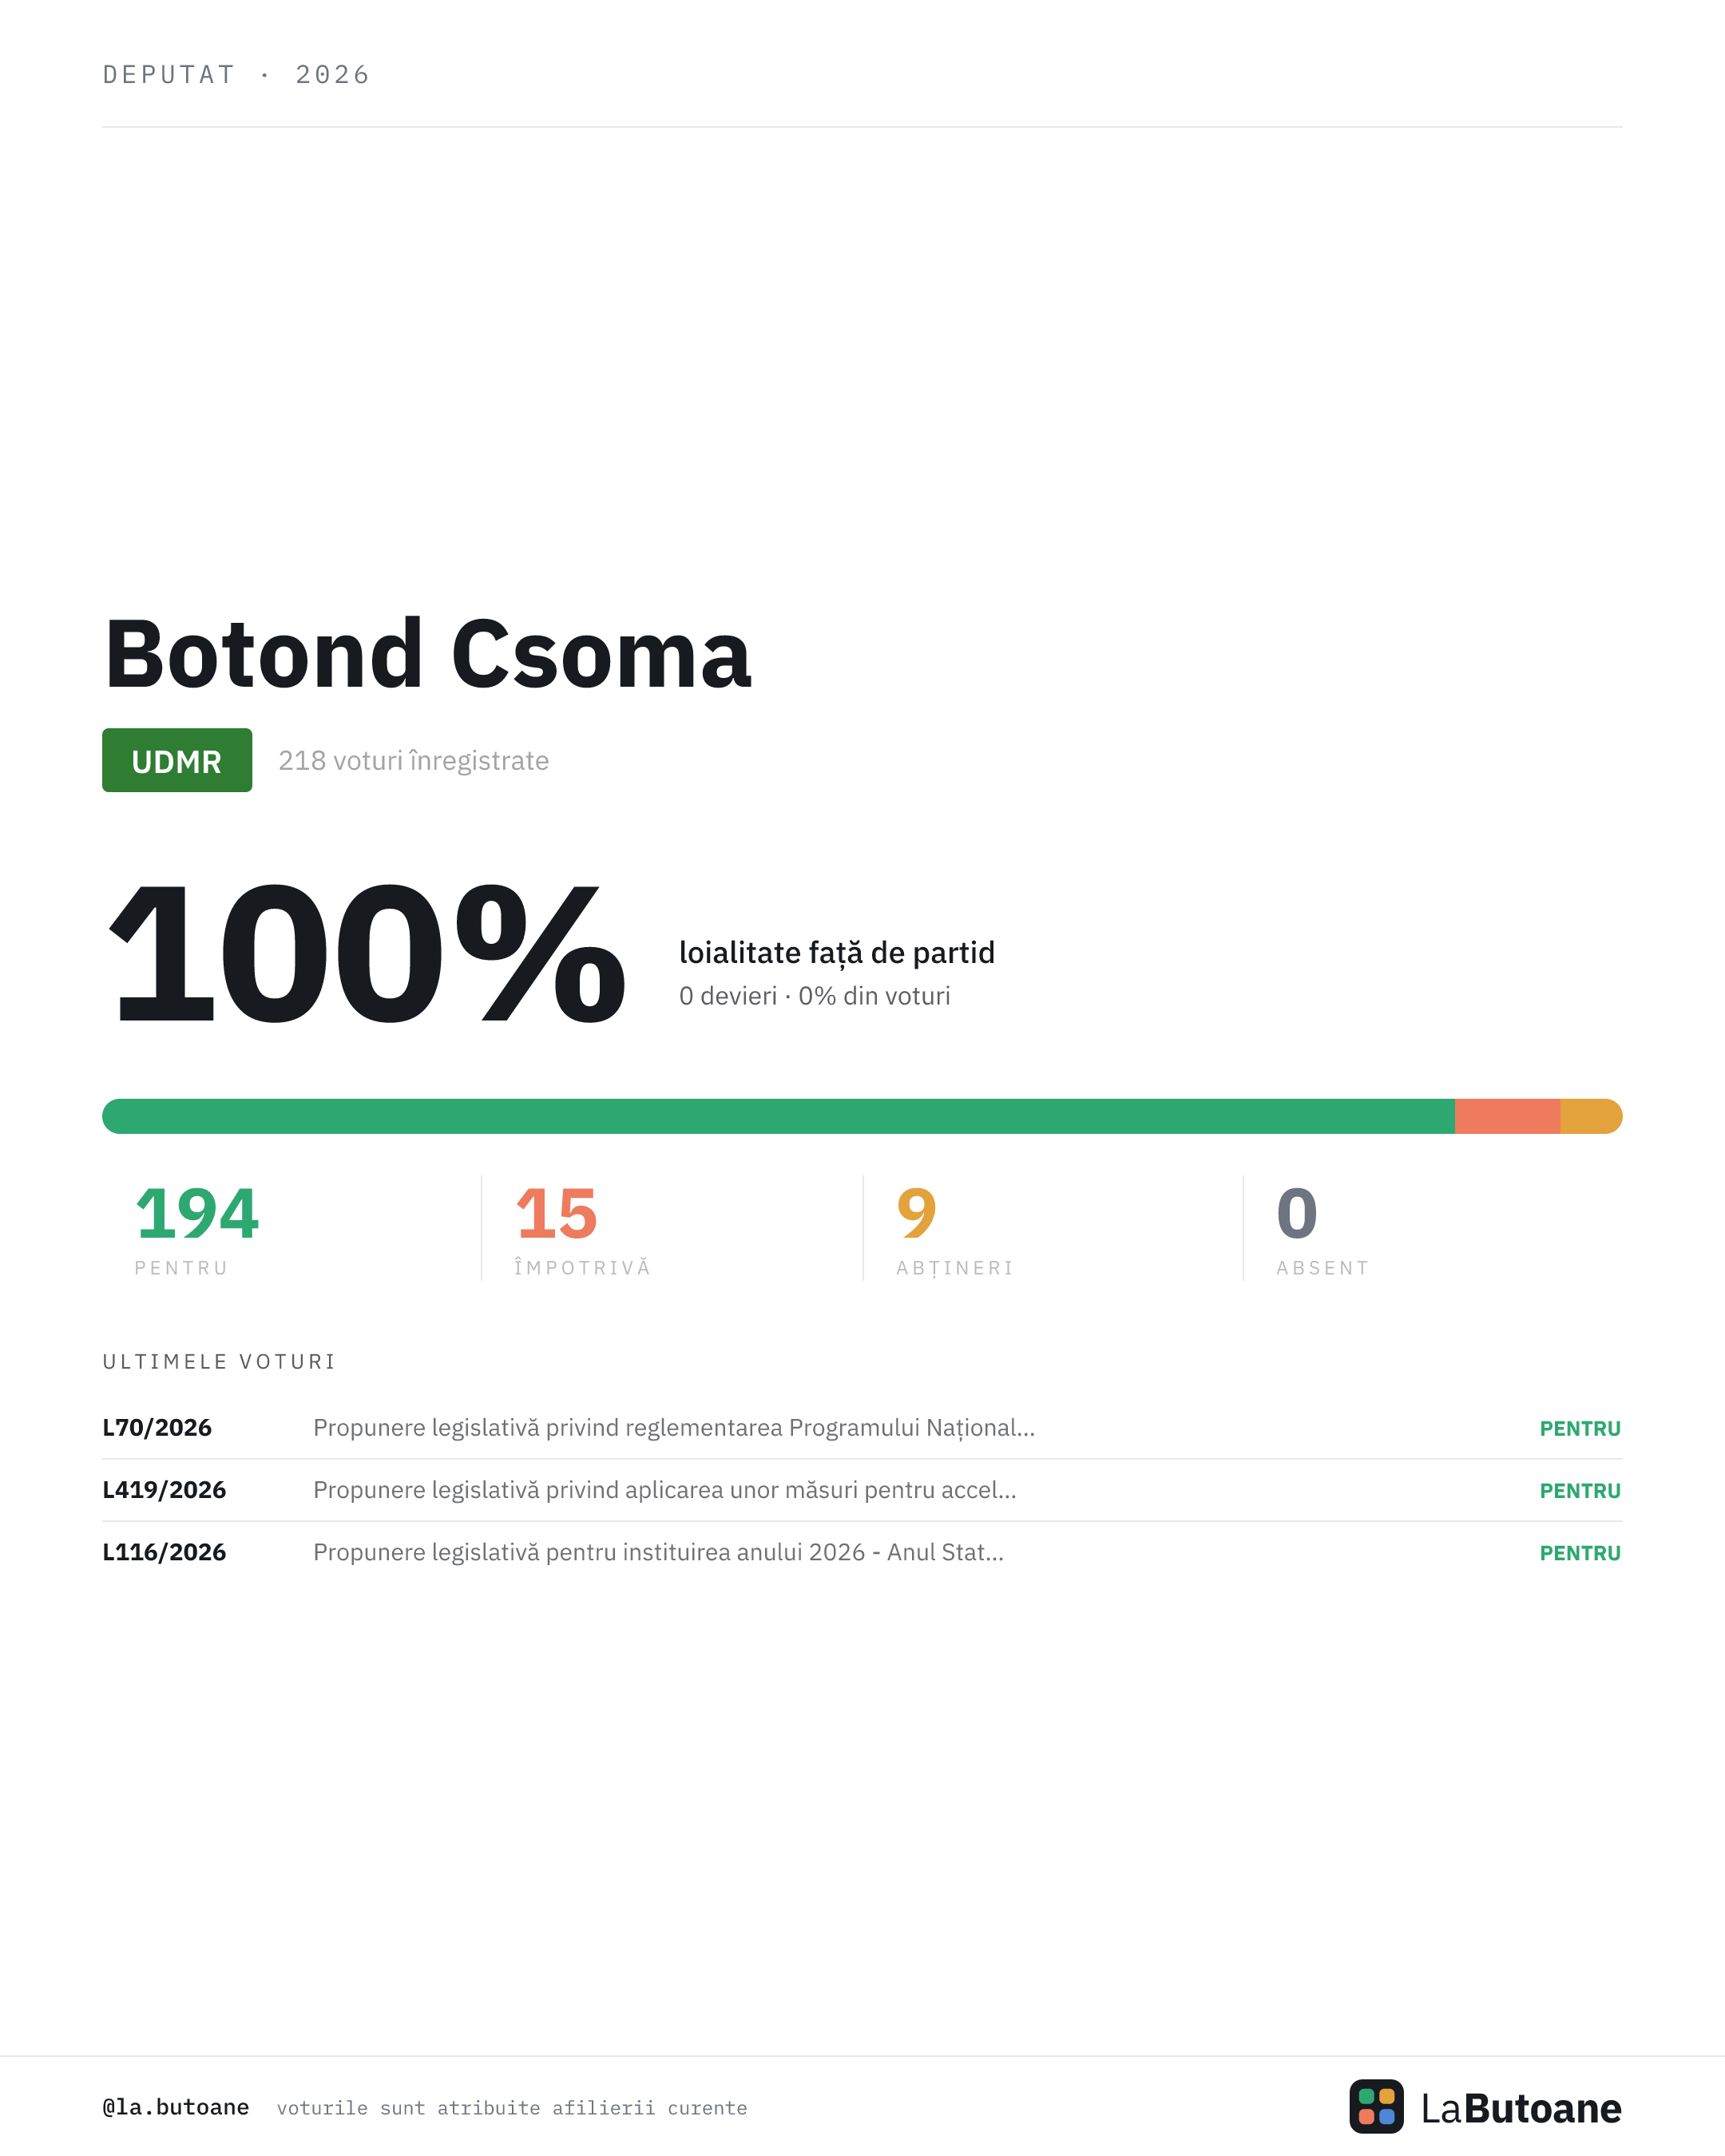Open the L70/2026 vote entry
1725x2156 pixels.
pyautogui.click(x=862, y=1428)
